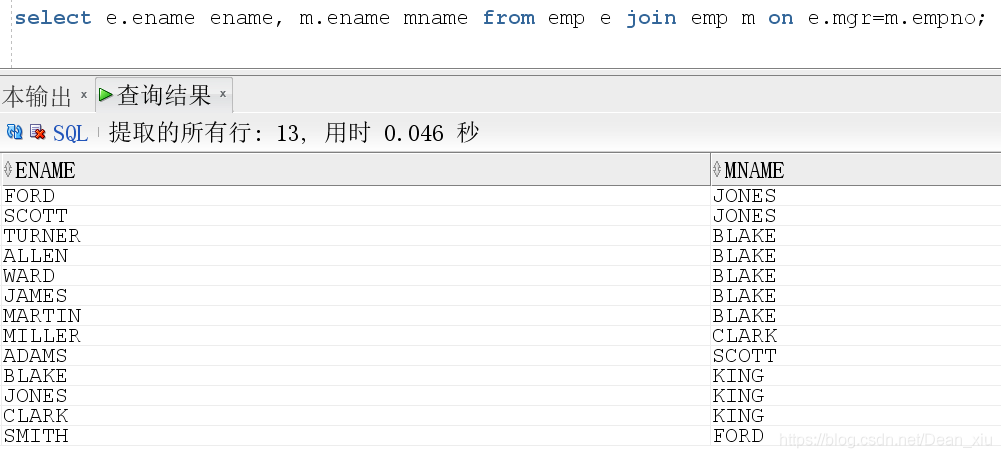Click the blue SQL link in toolbar
The height and width of the screenshot is (458, 1001).
pyautogui.click(x=70, y=133)
